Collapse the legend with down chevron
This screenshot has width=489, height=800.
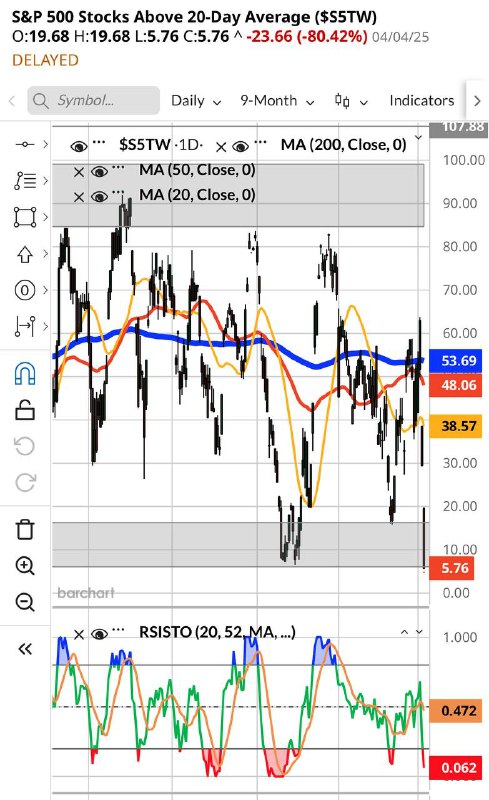coord(419,138)
